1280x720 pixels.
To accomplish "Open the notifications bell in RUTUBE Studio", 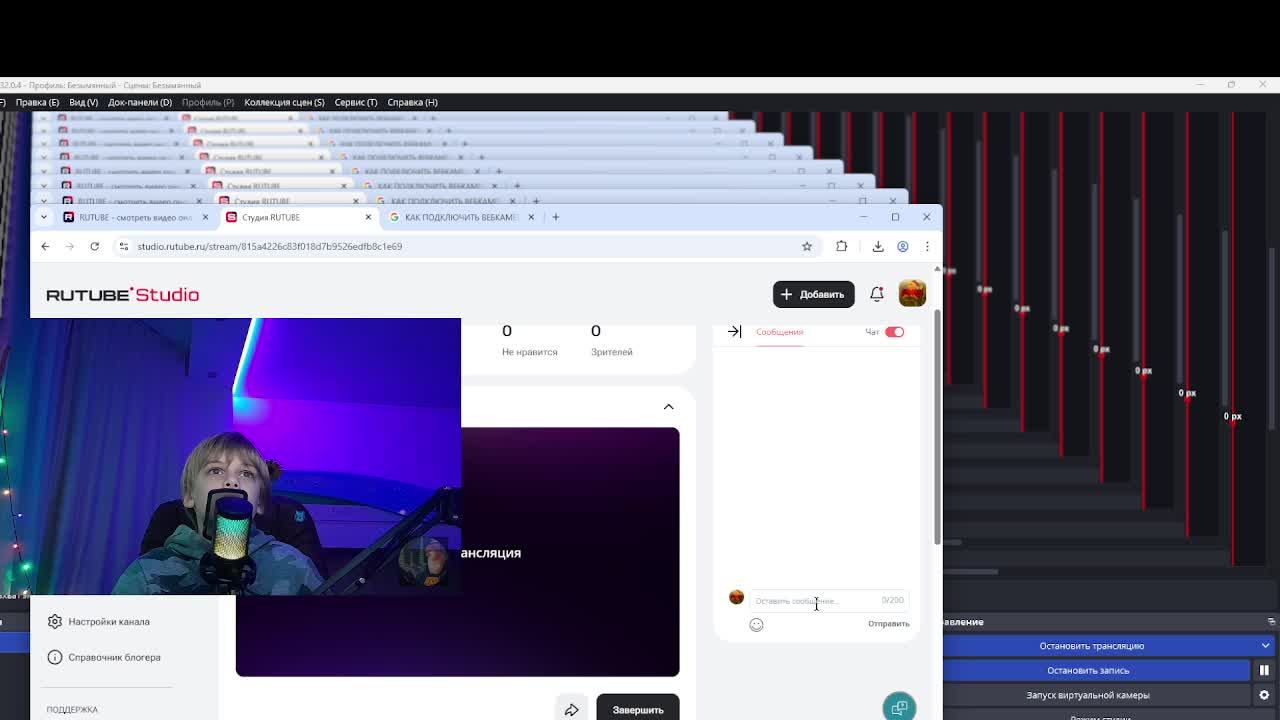I will pyautogui.click(x=876, y=294).
